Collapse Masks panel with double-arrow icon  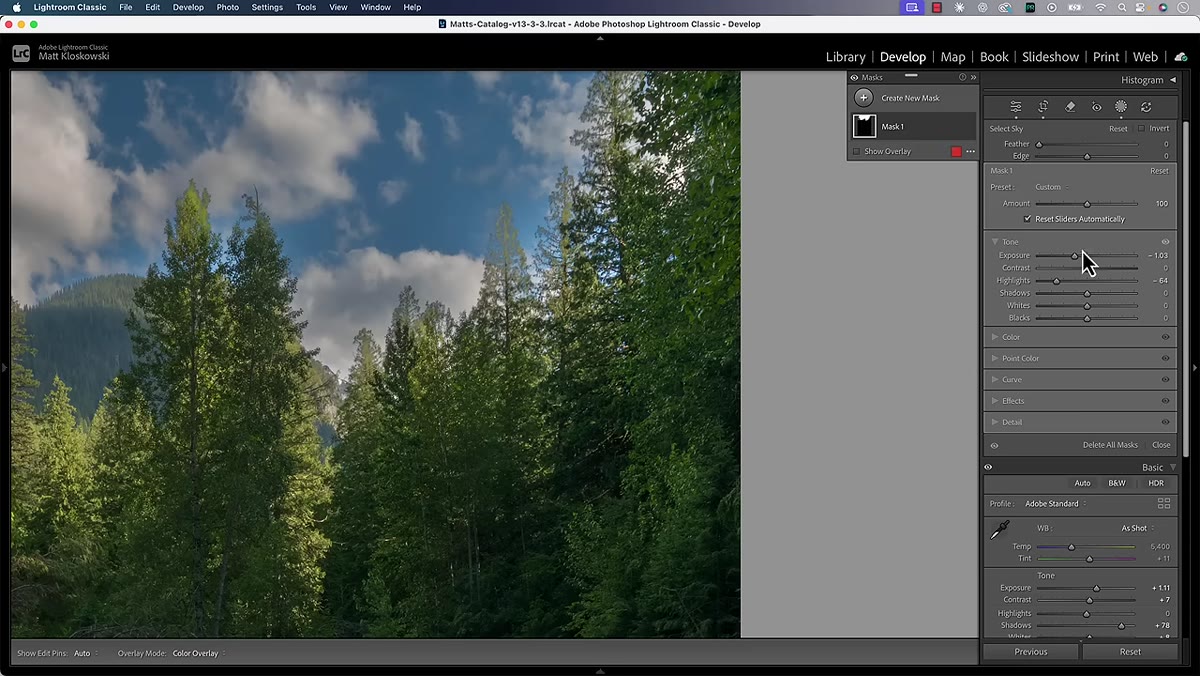(973, 77)
